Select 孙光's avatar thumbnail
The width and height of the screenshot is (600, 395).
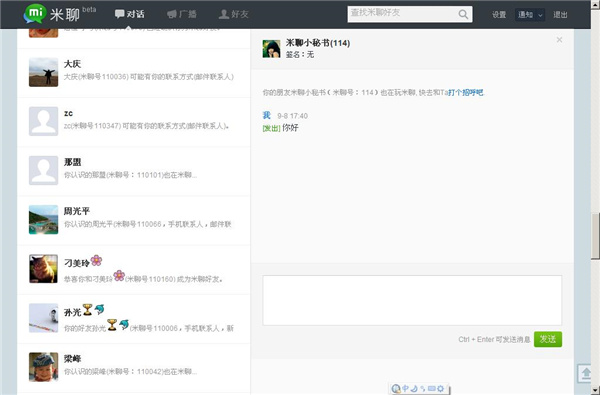44,318
